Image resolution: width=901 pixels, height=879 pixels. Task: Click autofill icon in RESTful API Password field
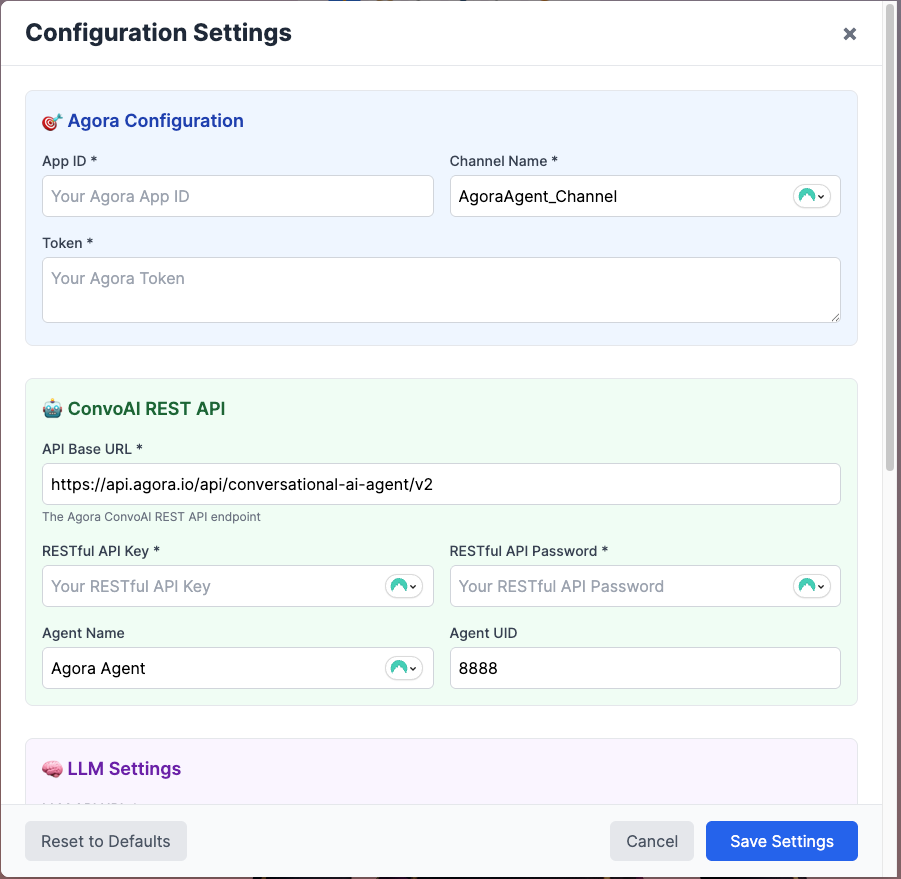point(811,586)
